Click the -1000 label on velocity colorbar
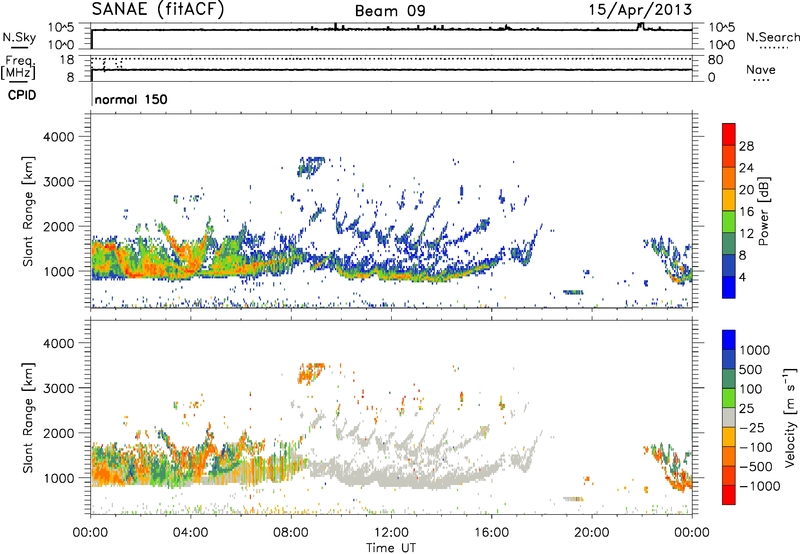The height and width of the screenshot is (554, 800). [x=760, y=486]
